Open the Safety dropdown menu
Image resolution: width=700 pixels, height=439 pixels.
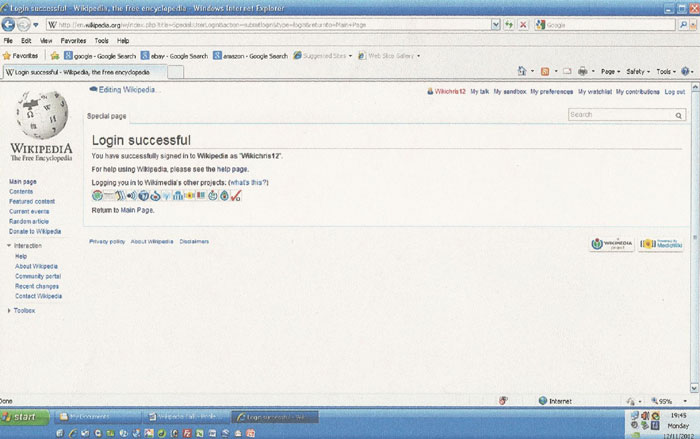click(x=639, y=72)
